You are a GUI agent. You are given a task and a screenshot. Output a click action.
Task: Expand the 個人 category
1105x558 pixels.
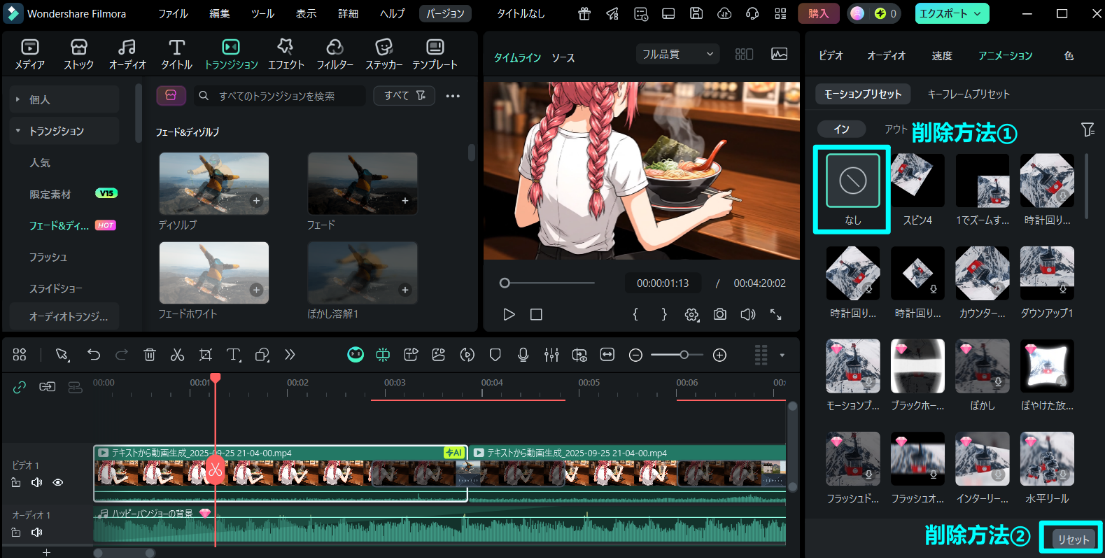click(x=64, y=99)
